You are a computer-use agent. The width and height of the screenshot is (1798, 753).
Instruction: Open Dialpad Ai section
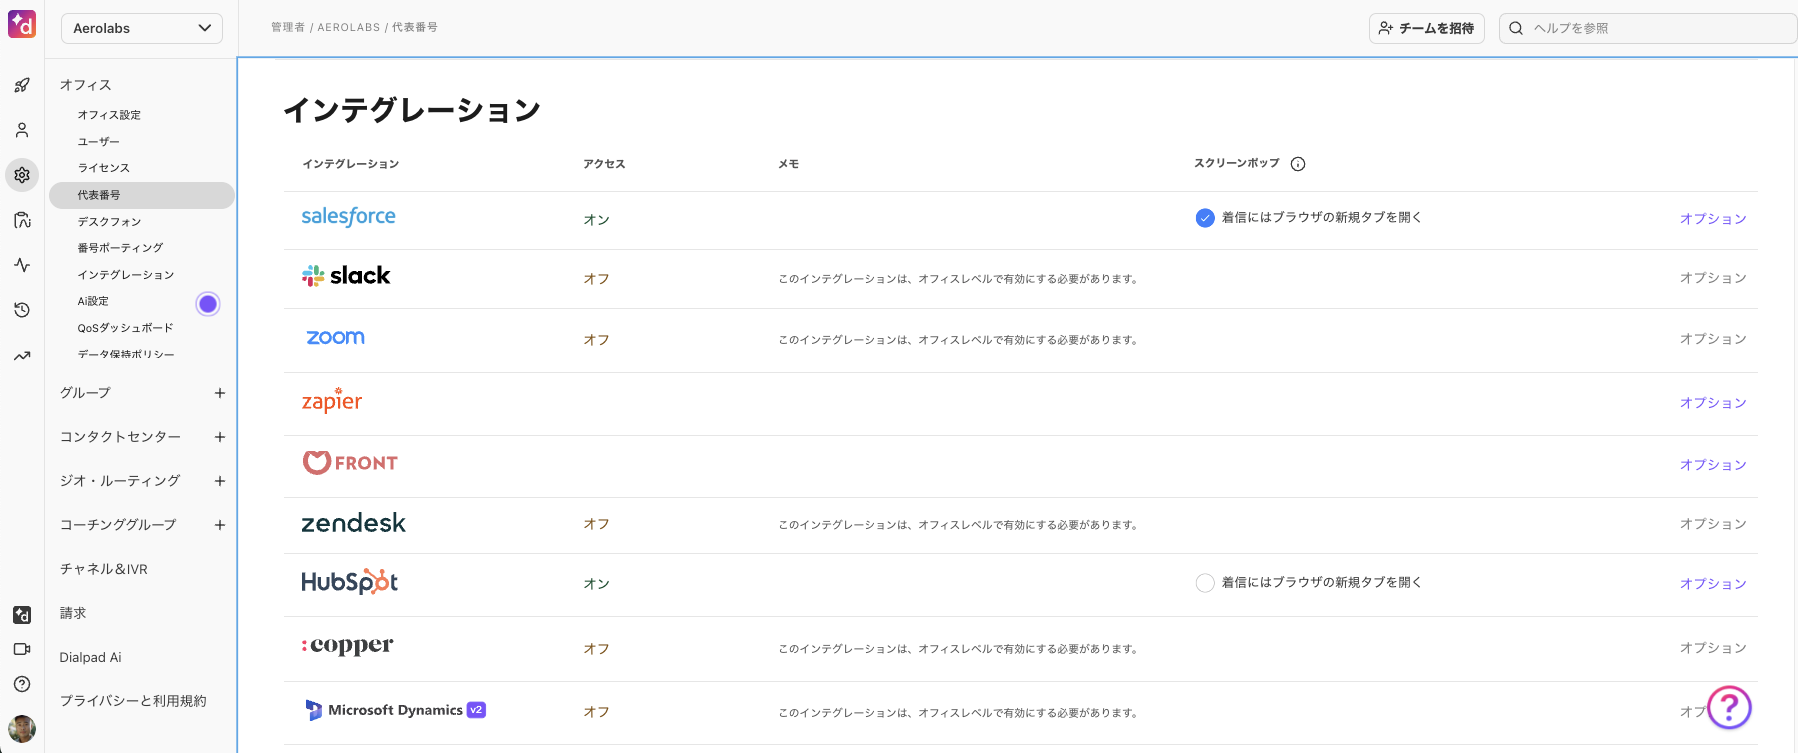pyautogui.click(x=90, y=657)
